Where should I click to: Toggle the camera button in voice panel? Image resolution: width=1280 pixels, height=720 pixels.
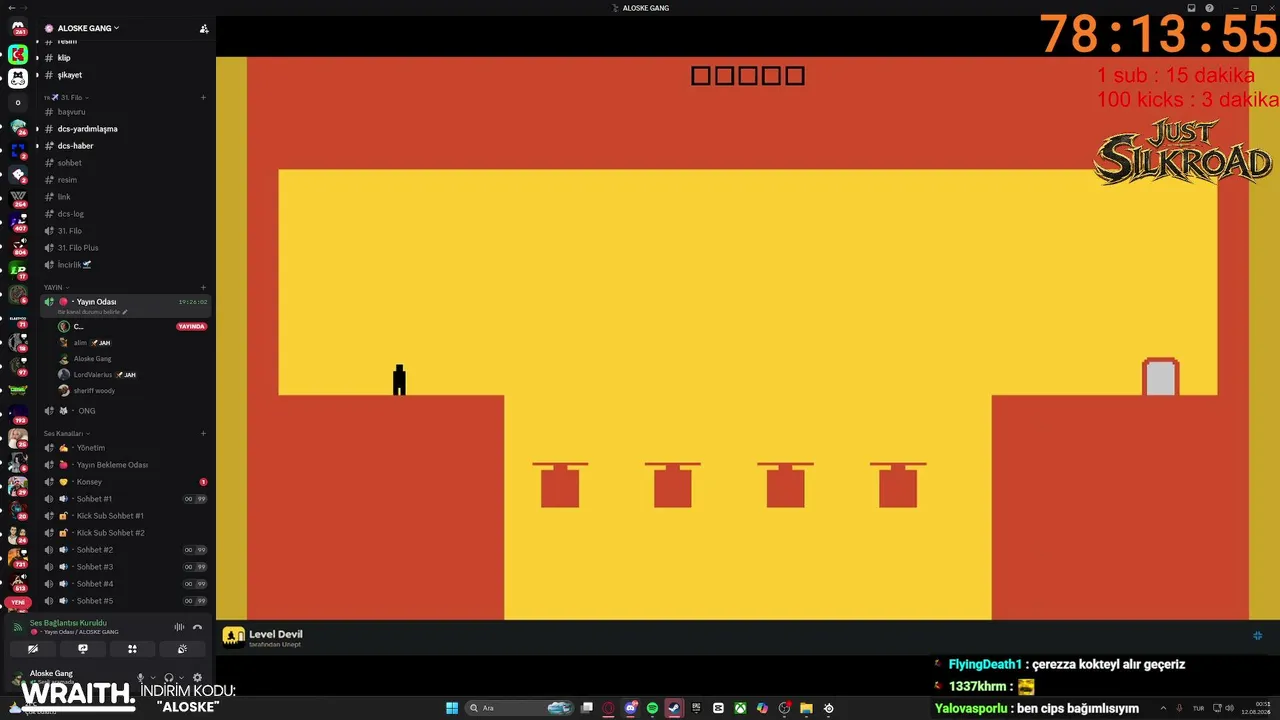pos(33,649)
